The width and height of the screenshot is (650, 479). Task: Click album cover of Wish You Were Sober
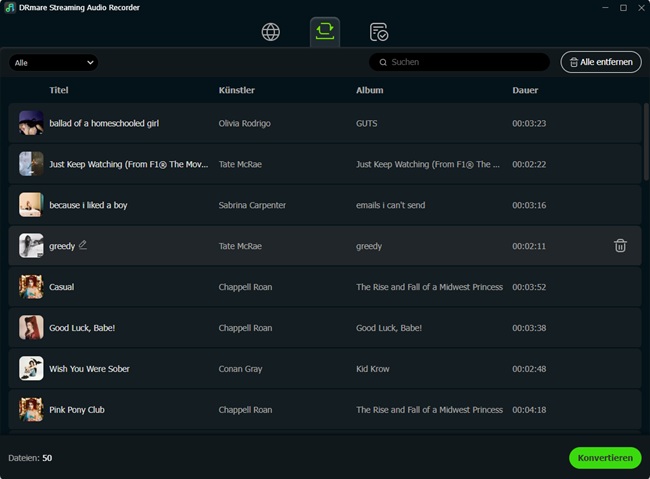click(31, 368)
